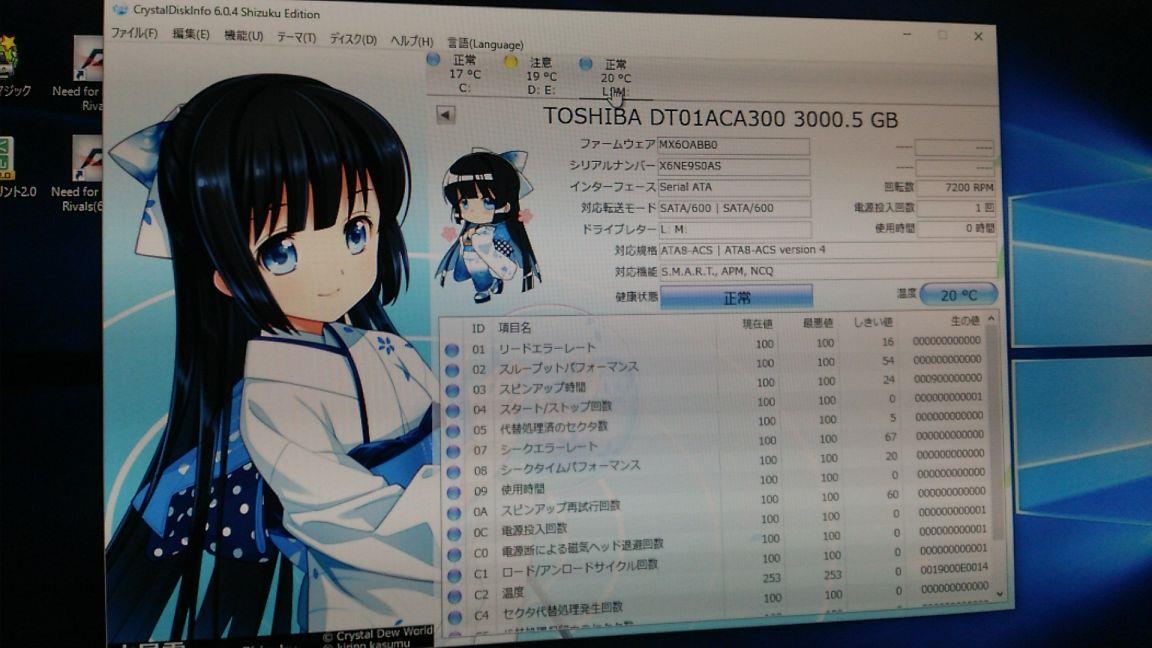
Task: Click the CrystalDiskInfo title bar icon
Action: click(120, 10)
